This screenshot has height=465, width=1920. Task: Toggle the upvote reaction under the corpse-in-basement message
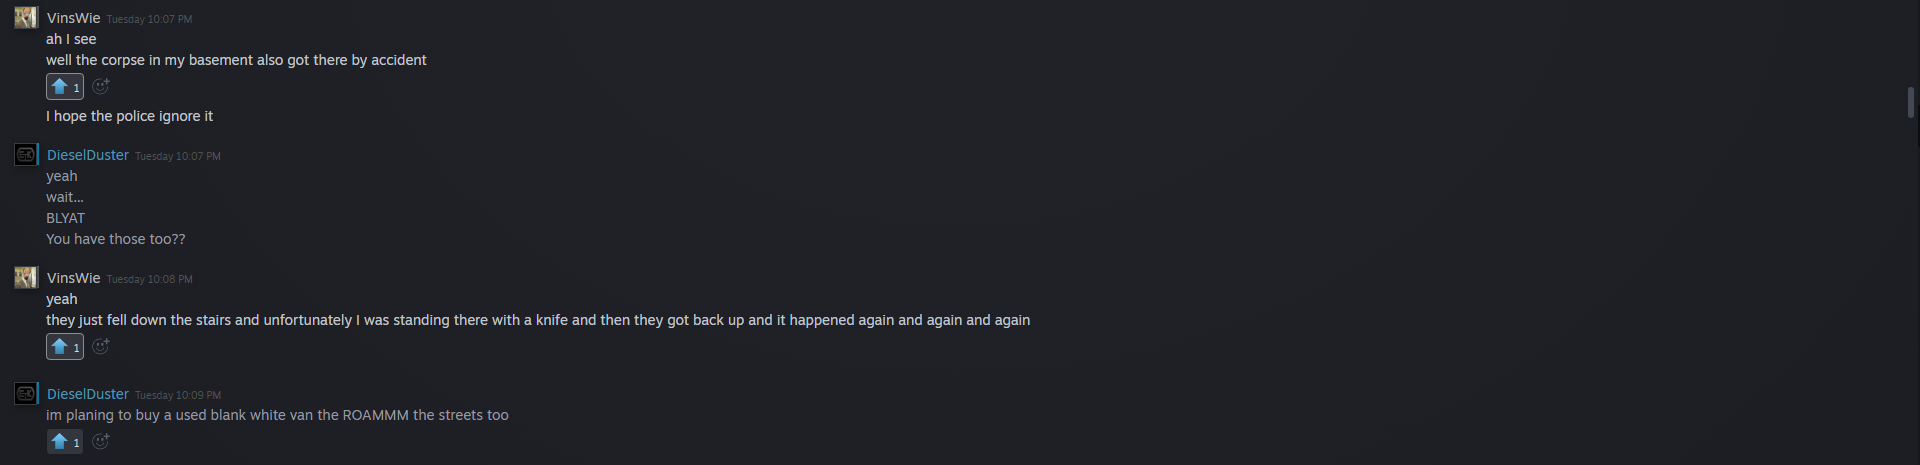point(65,87)
